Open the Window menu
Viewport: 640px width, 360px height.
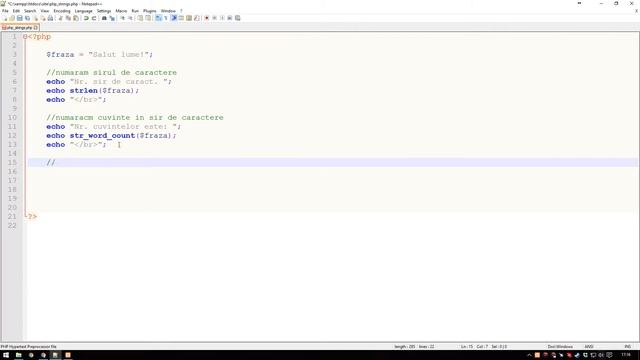168,11
